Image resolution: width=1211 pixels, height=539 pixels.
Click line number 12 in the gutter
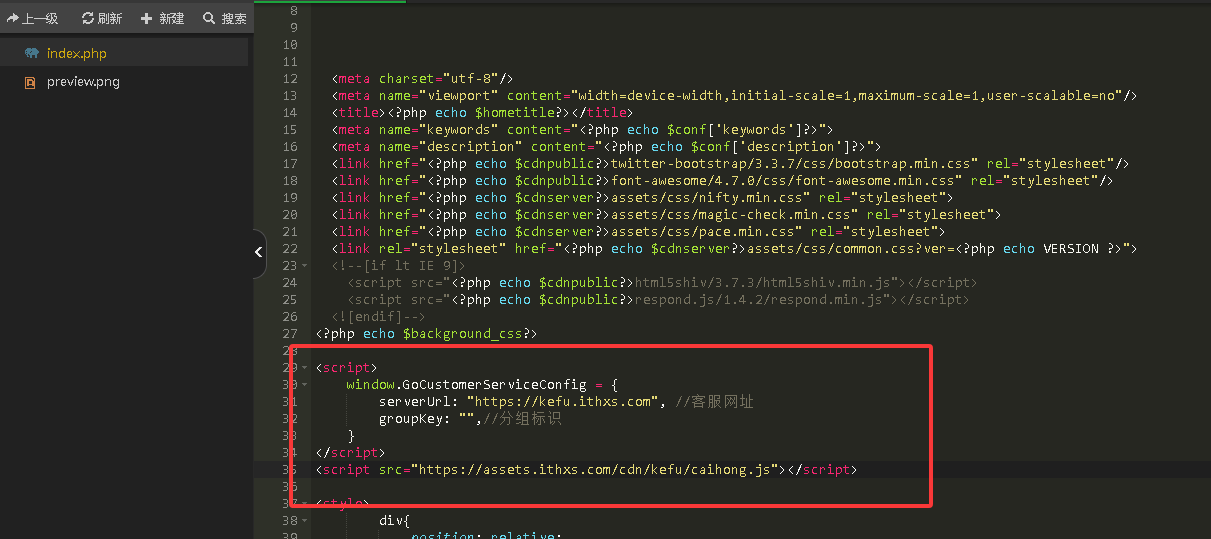(x=290, y=79)
